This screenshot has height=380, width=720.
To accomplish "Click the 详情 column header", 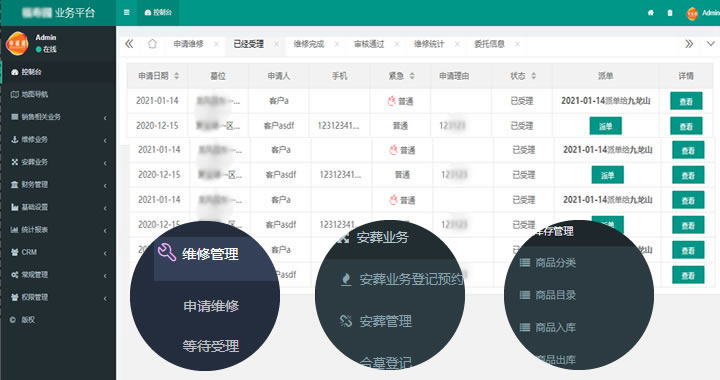I will [686, 76].
